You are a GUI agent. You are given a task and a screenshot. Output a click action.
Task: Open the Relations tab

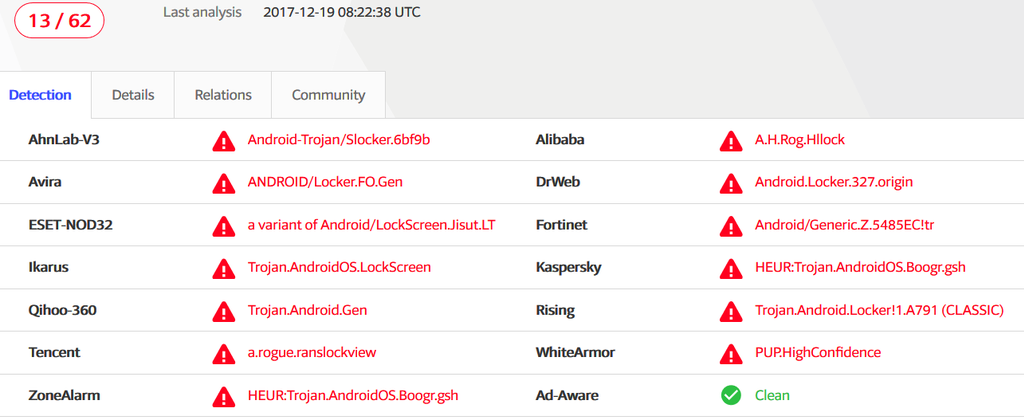223,95
